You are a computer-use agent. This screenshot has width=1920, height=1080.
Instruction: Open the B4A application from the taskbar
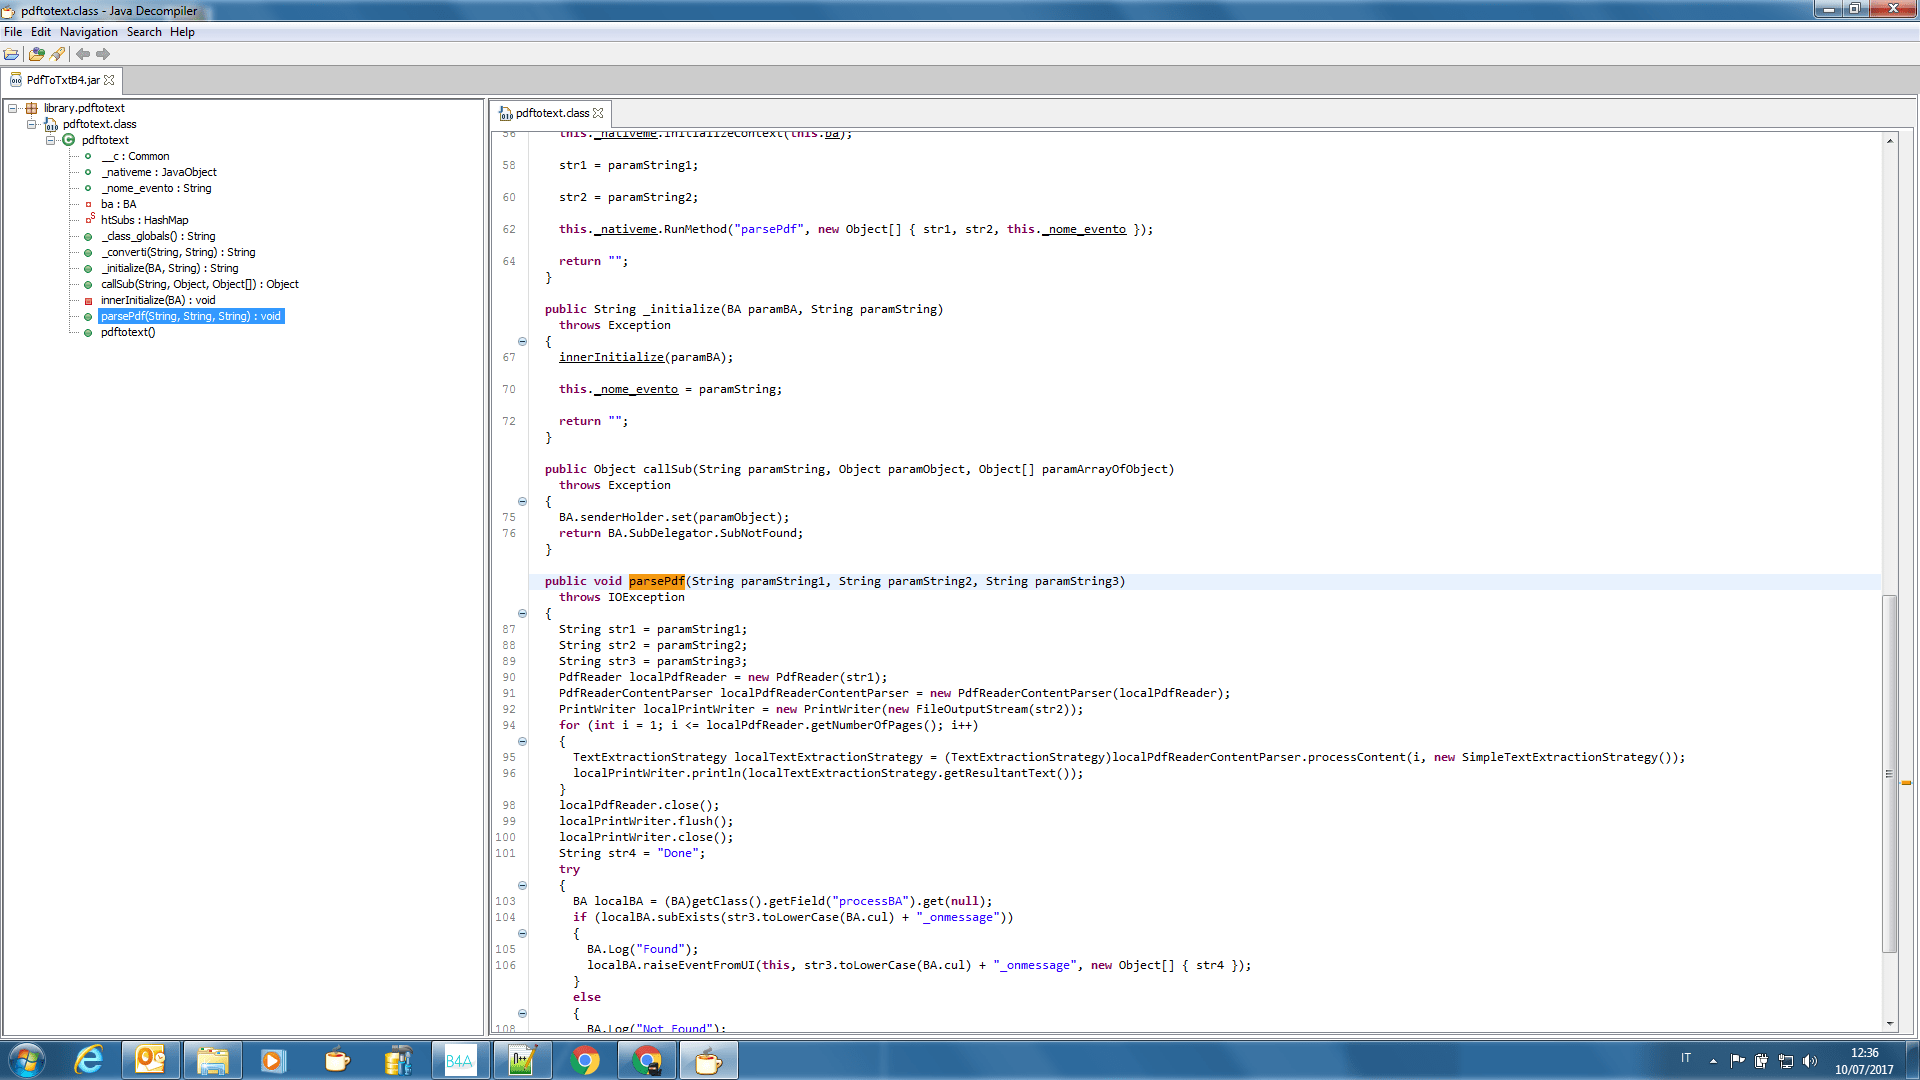click(x=459, y=1059)
